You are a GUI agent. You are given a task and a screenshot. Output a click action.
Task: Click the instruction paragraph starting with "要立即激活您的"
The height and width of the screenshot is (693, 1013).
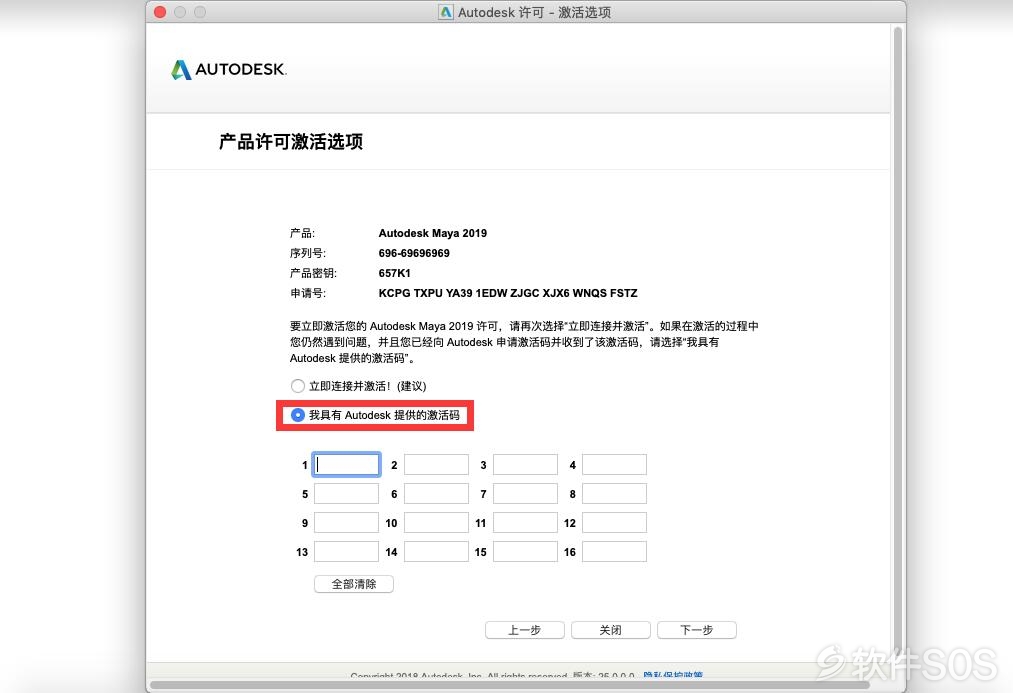[x=524, y=342]
